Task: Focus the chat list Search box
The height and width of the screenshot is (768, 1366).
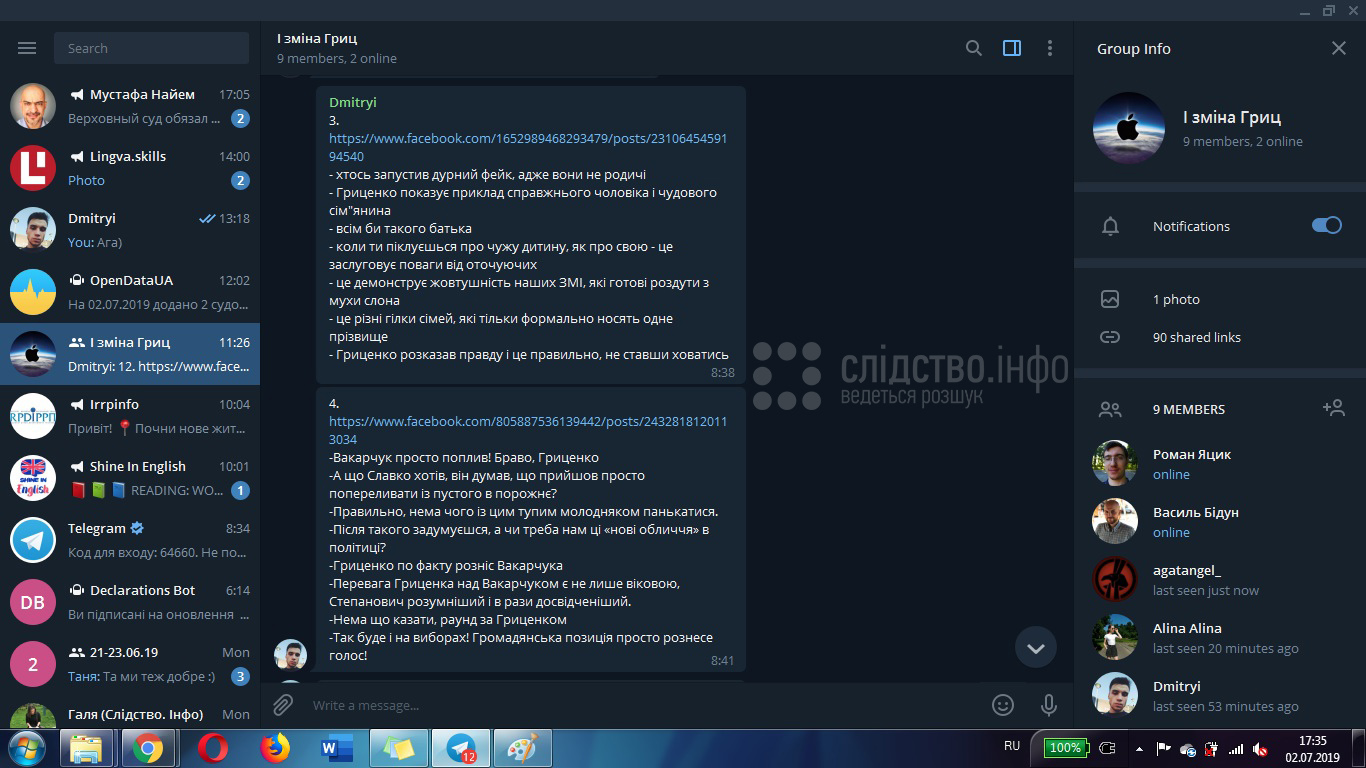Action: pos(152,48)
